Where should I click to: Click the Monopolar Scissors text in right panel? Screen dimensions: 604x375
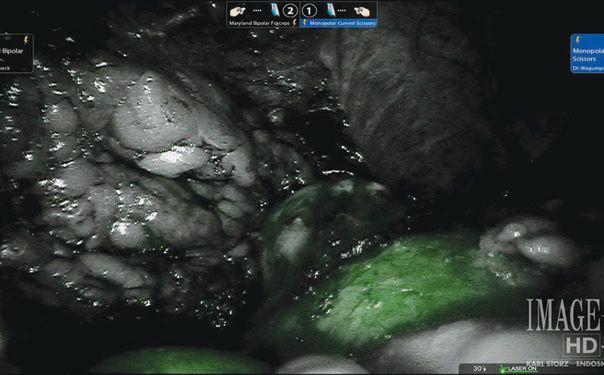coord(588,55)
